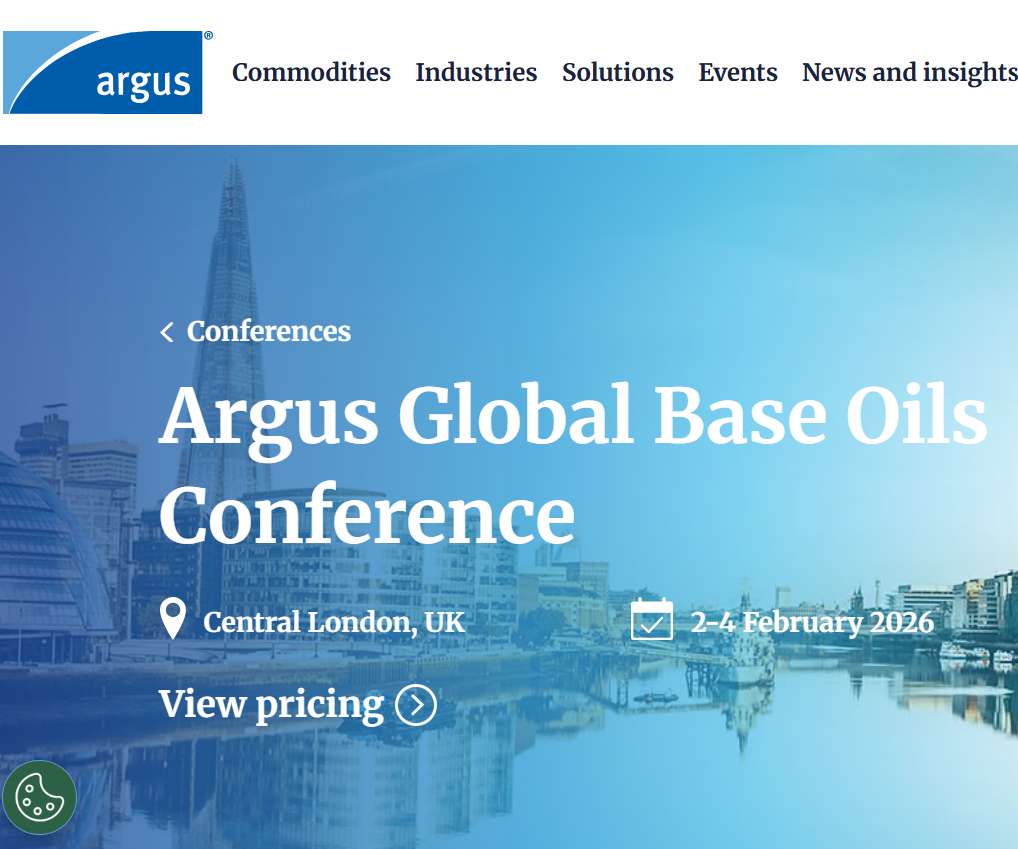Screen dimensions: 1018x849
Task: Select the Central London, UK text
Action: 334,622
